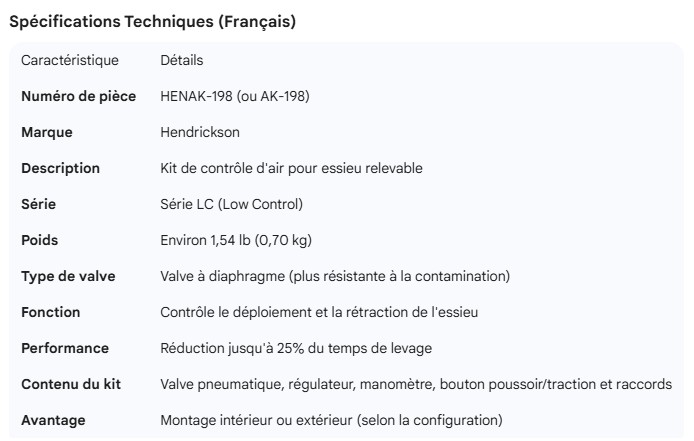694x441 pixels.
Task: Click the Description row label
Action: click(61, 169)
